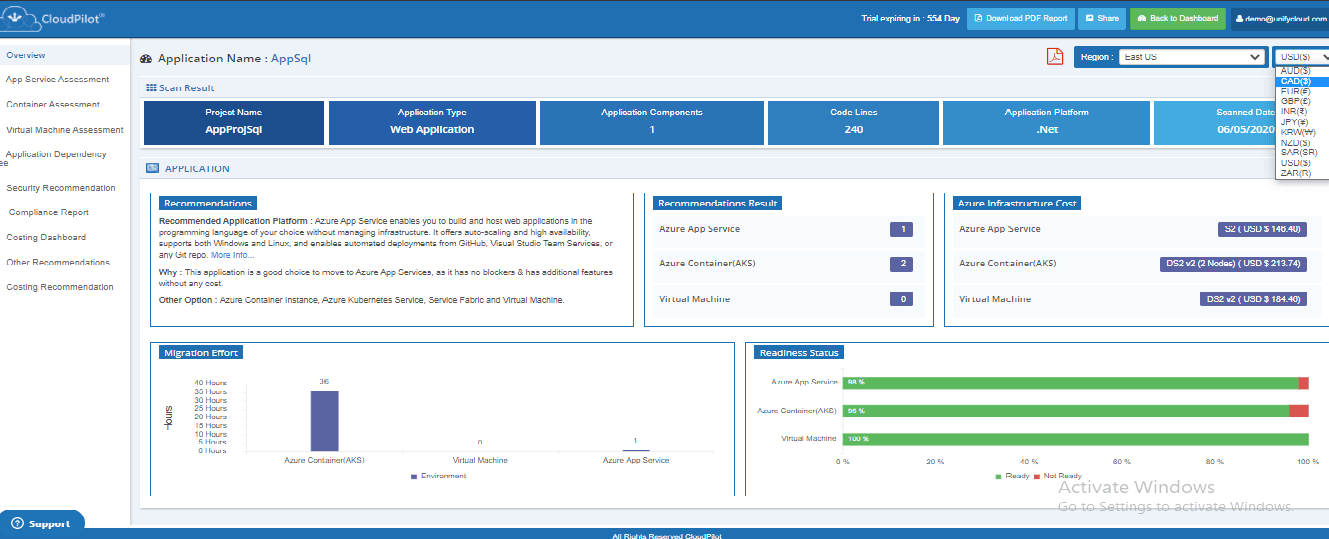Open App Service Assessment in sidebar
The width and height of the screenshot is (1329, 539).
pos(58,79)
